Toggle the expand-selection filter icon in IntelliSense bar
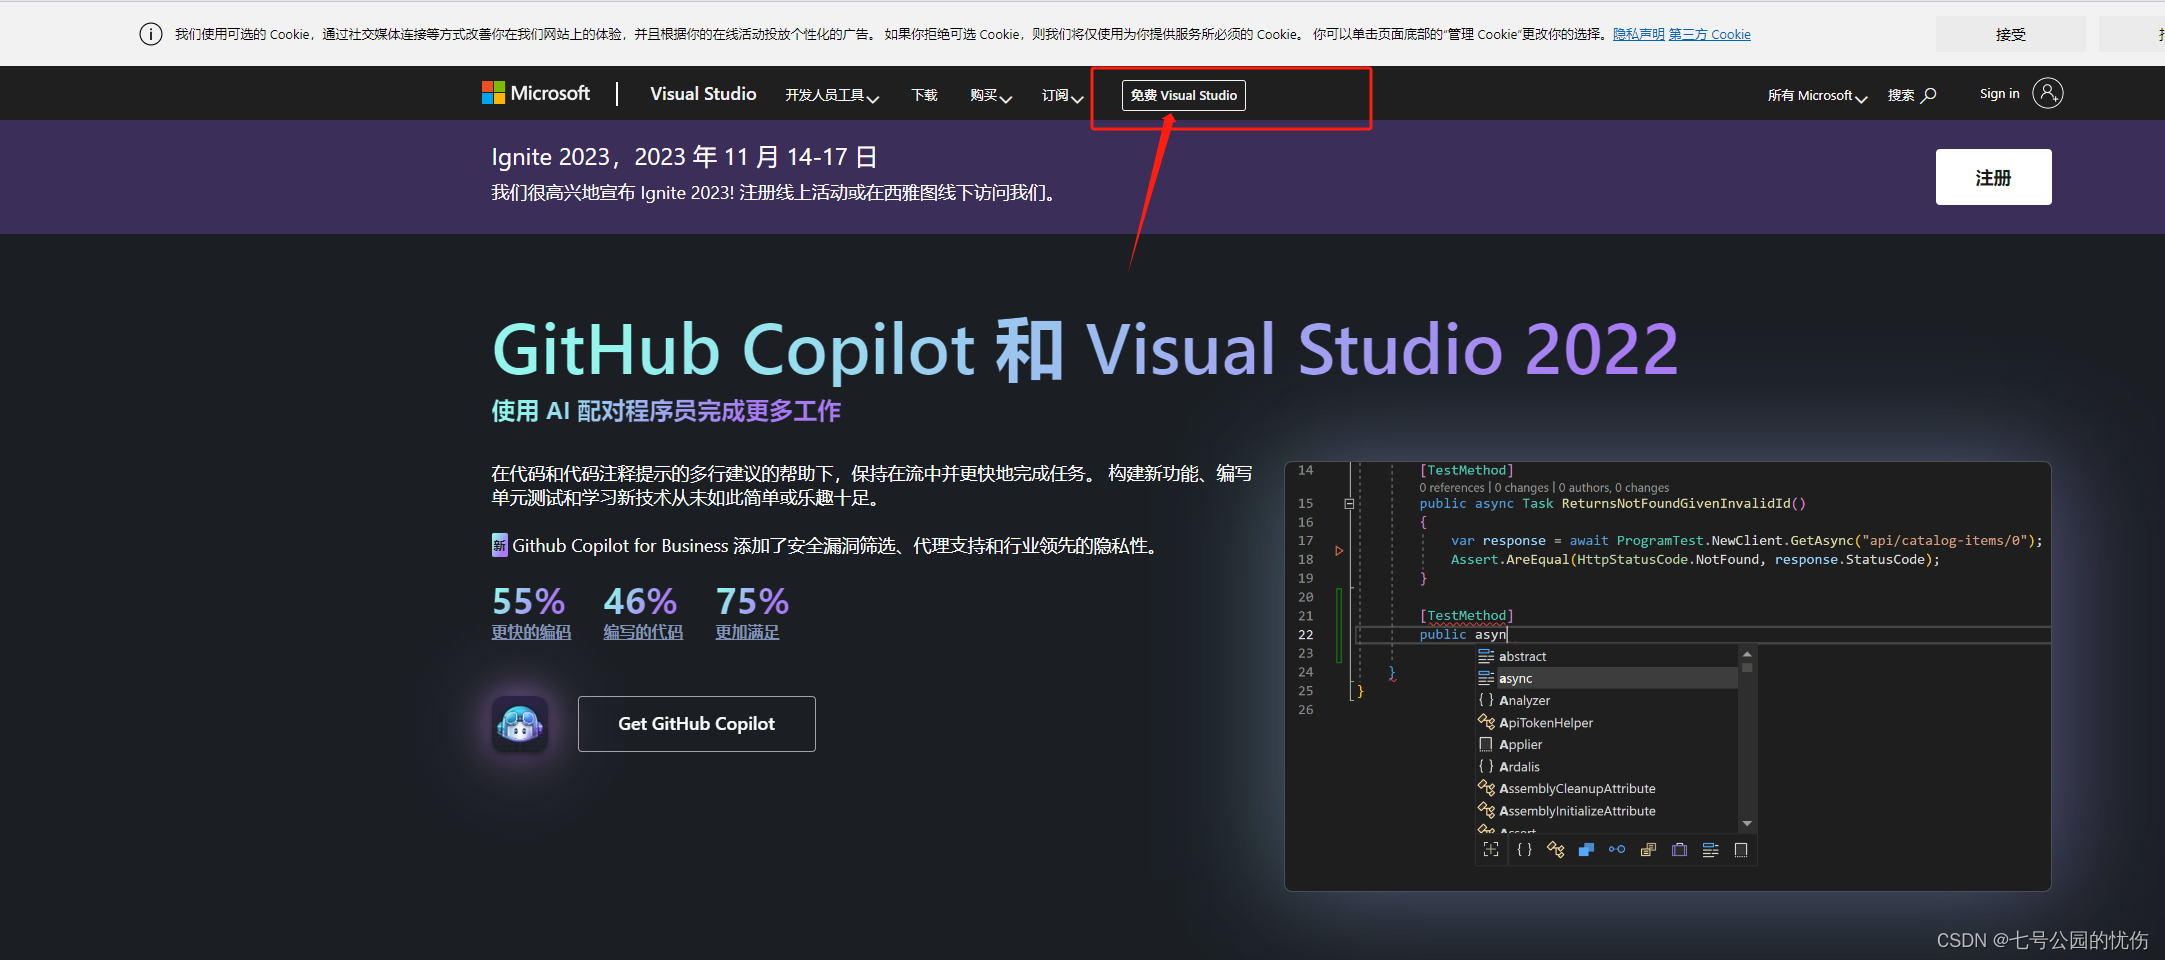 tap(1491, 849)
